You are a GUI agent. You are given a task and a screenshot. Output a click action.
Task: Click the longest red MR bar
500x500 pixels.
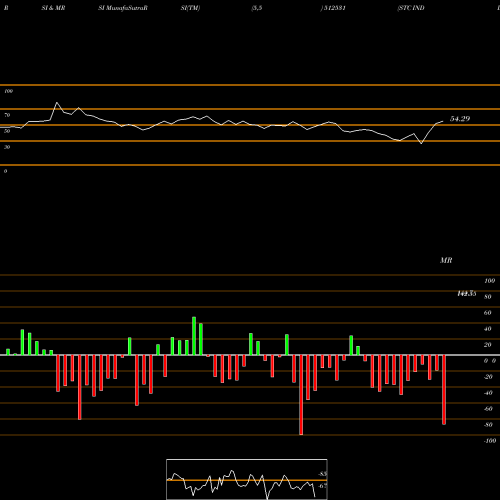(301, 395)
